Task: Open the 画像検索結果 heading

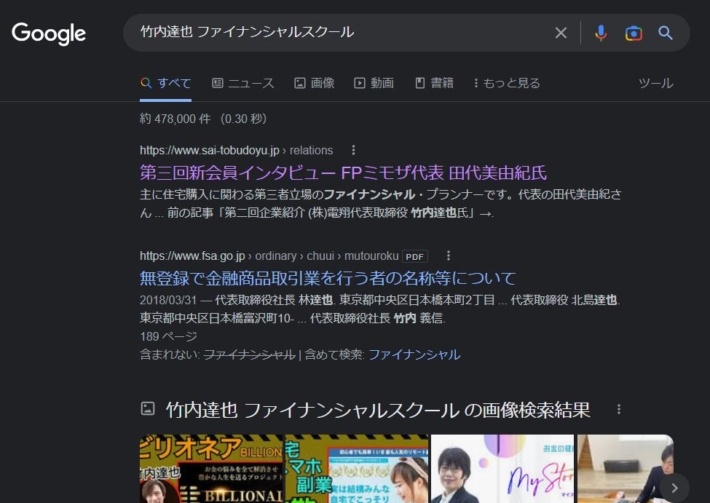Action: point(378,410)
